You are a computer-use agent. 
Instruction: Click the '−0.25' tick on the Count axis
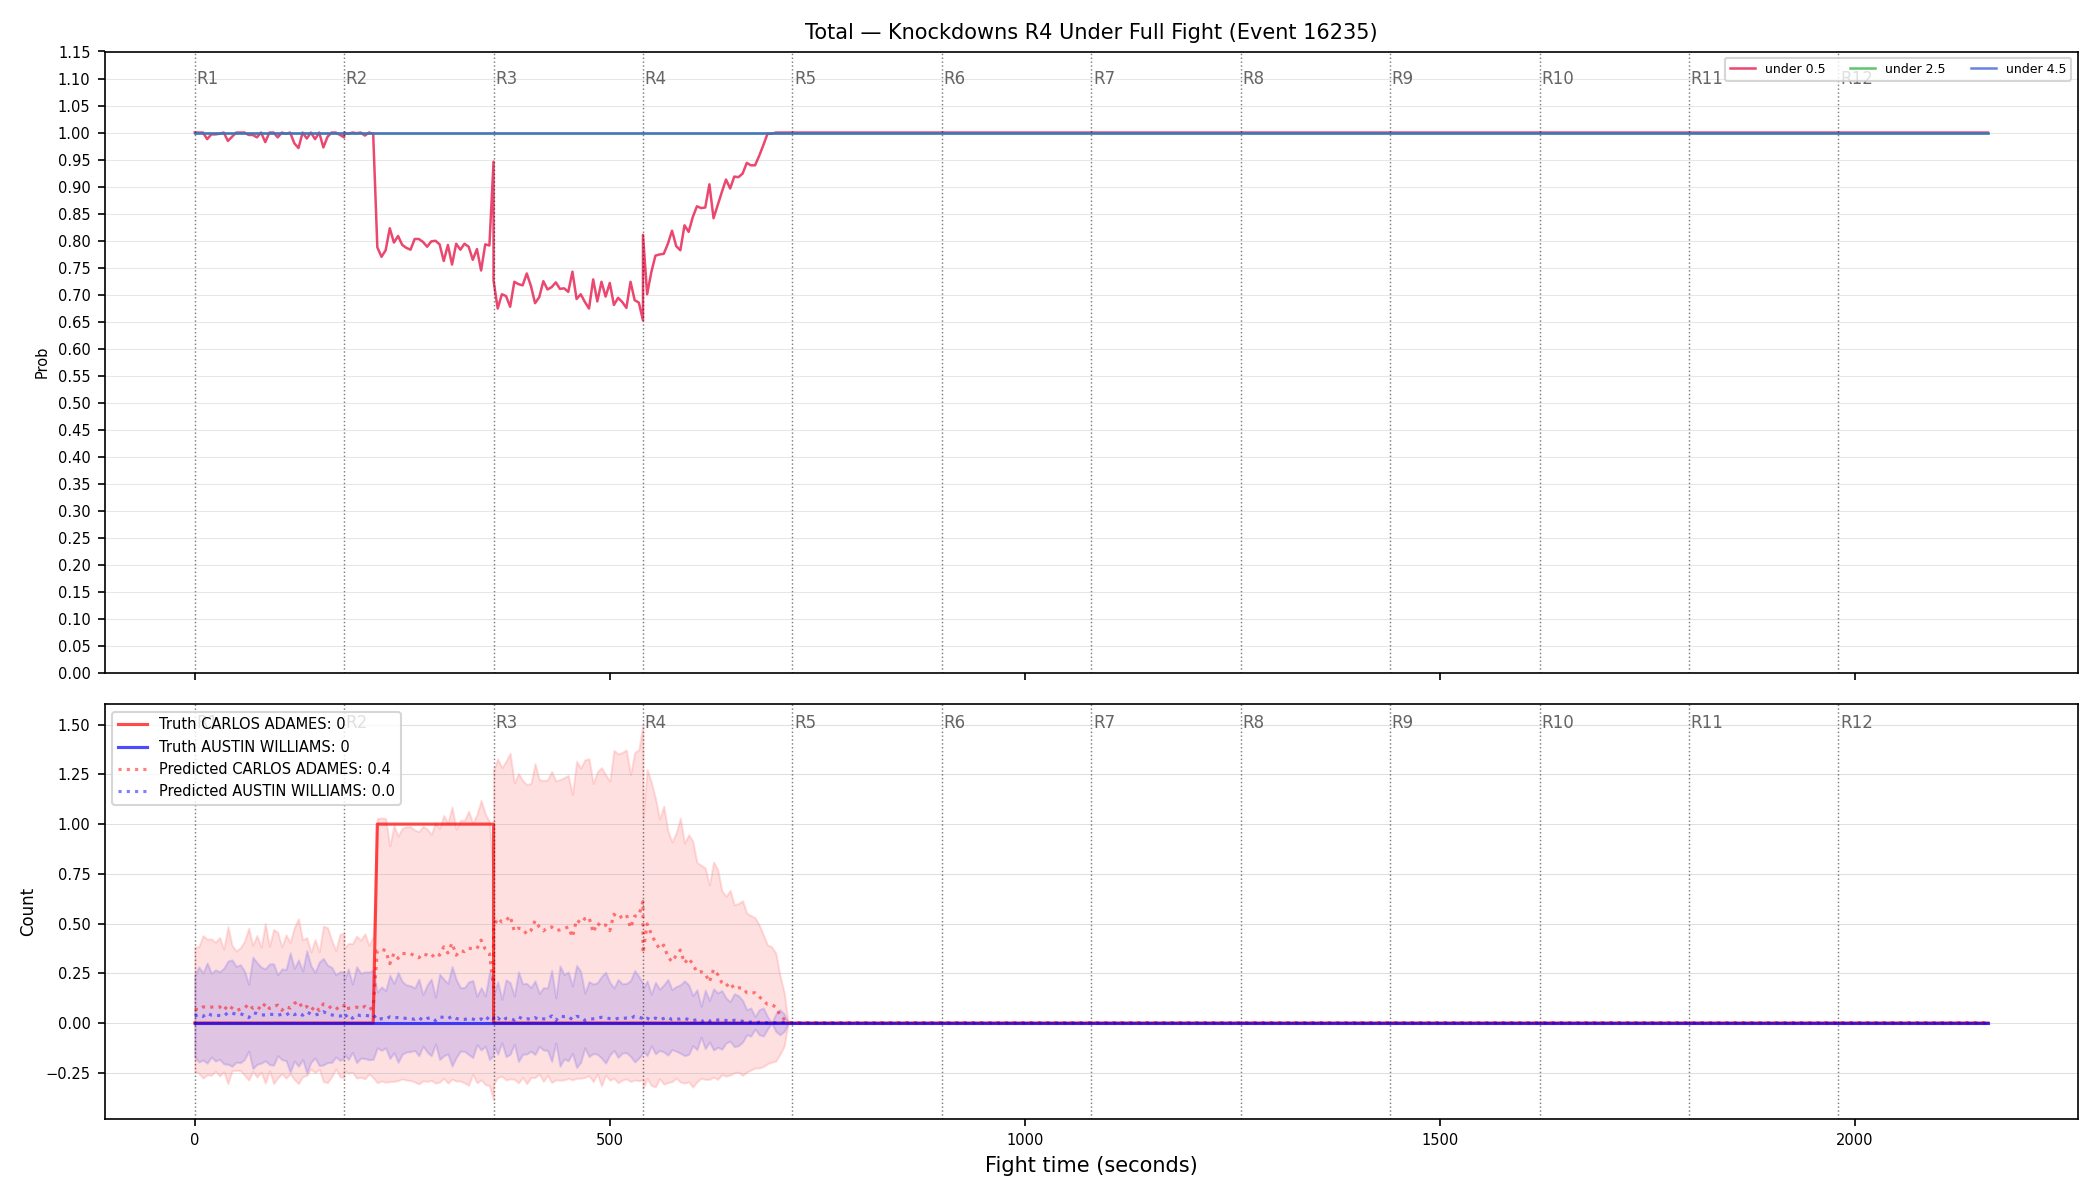[x=67, y=1073]
